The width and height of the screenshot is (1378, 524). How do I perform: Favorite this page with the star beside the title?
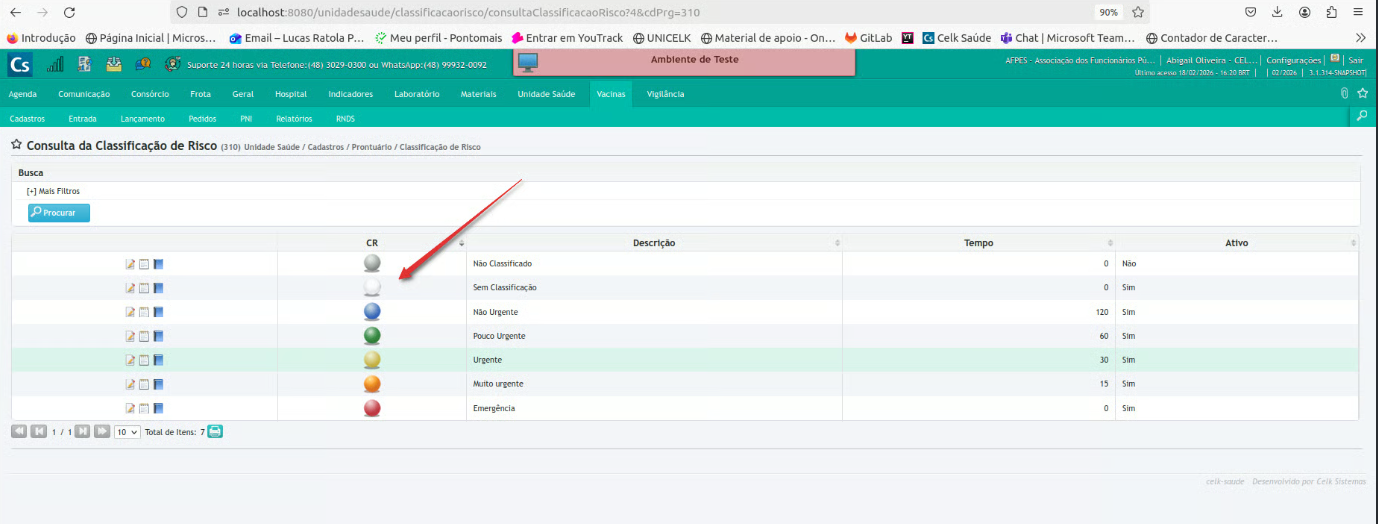point(16,146)
